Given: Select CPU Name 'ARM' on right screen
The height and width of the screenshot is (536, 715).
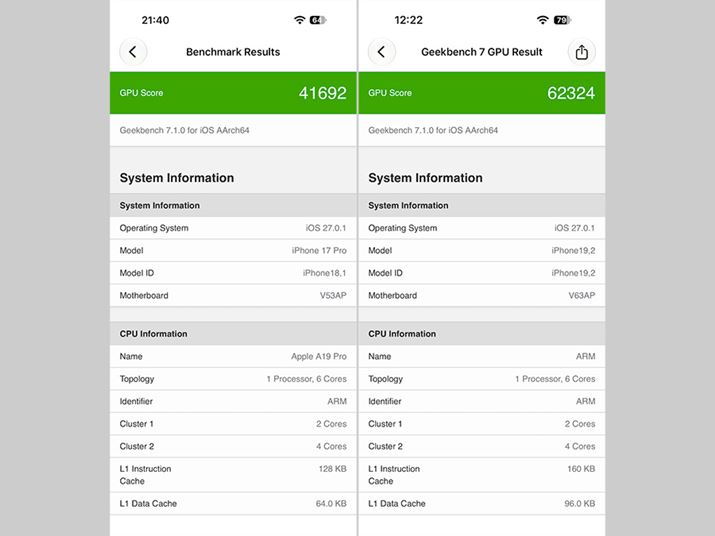Looking at the screenshot, I should point(585,356).
